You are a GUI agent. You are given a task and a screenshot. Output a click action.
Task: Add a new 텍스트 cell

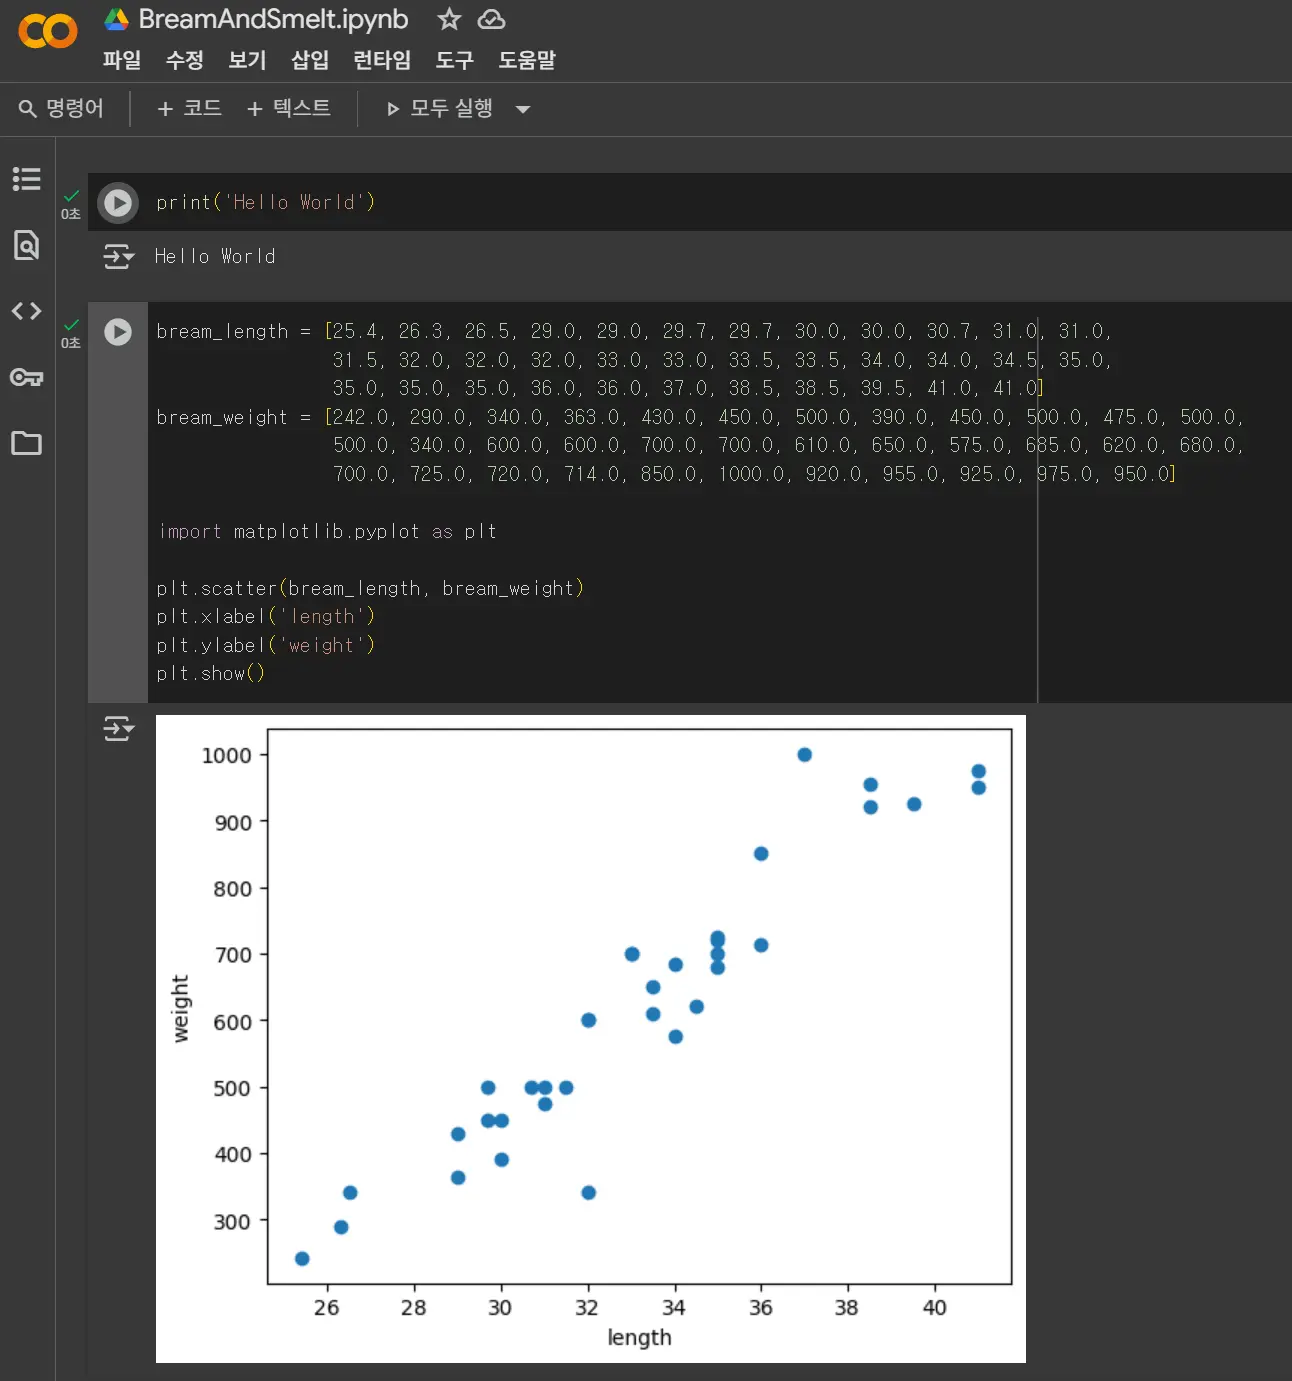[288, 108]
